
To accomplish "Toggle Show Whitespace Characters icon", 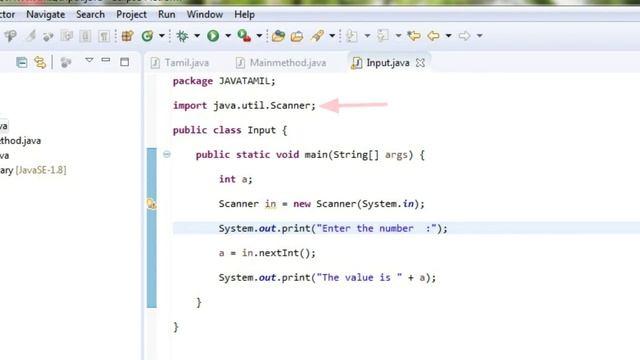I will [104, 36].
